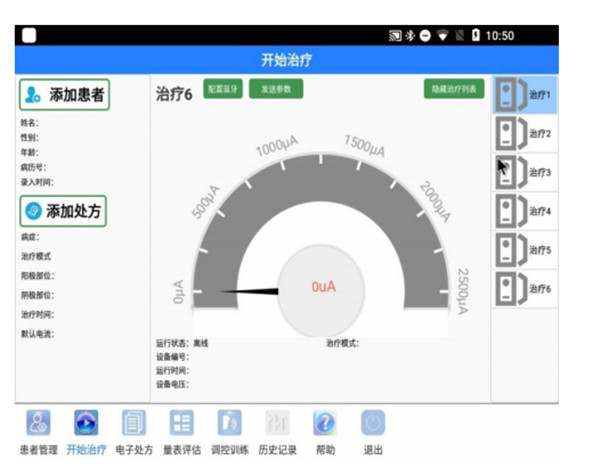600x476 pixels.
Task: Click the 2500μA gauge label
Action: pos(463,291)
